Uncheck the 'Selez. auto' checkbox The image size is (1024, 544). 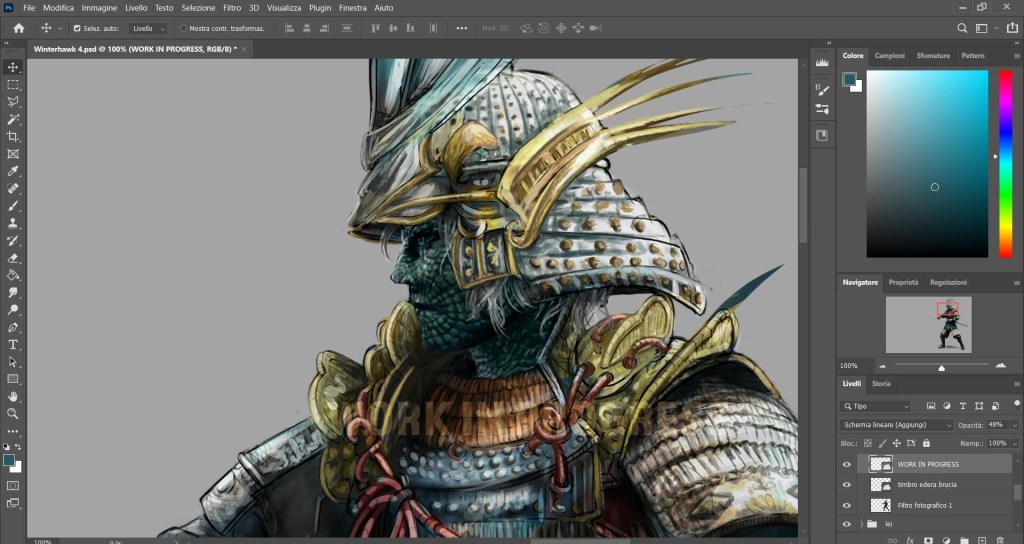pyautogui.click(x=76, y=29)
